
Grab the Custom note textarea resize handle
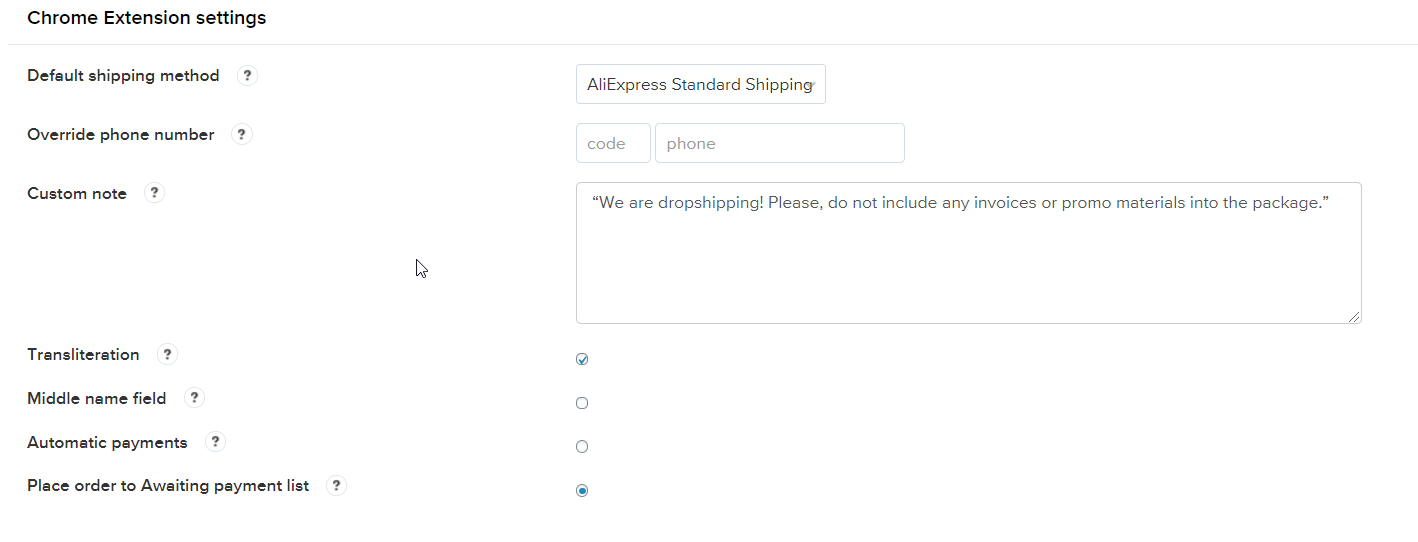(x=1354, y=317)
